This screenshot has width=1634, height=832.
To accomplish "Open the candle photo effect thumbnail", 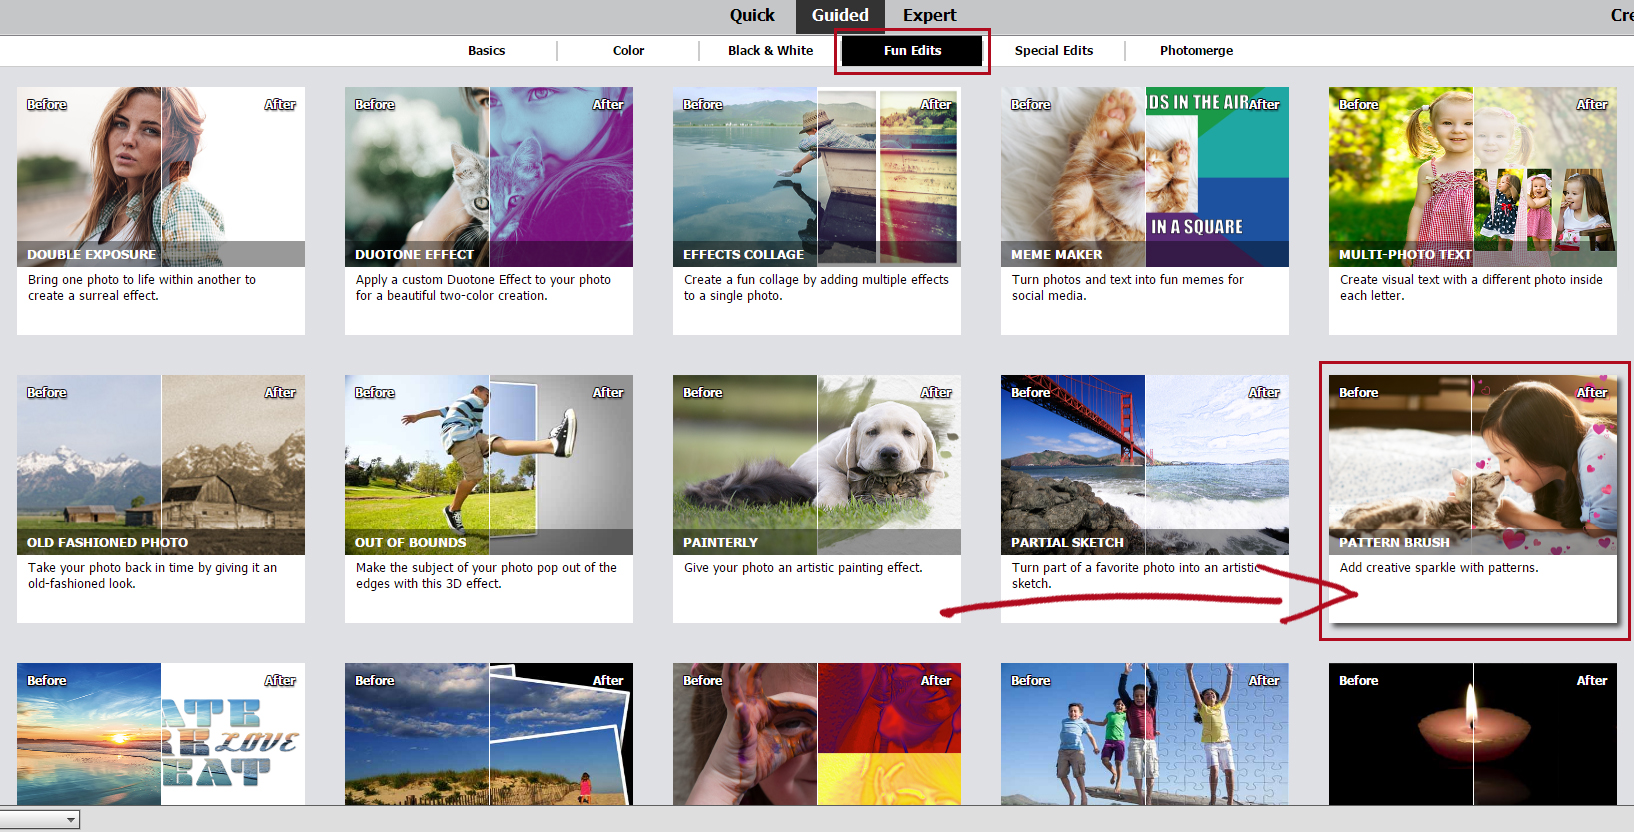I will pyautogui.click(x=1473, y=734).
